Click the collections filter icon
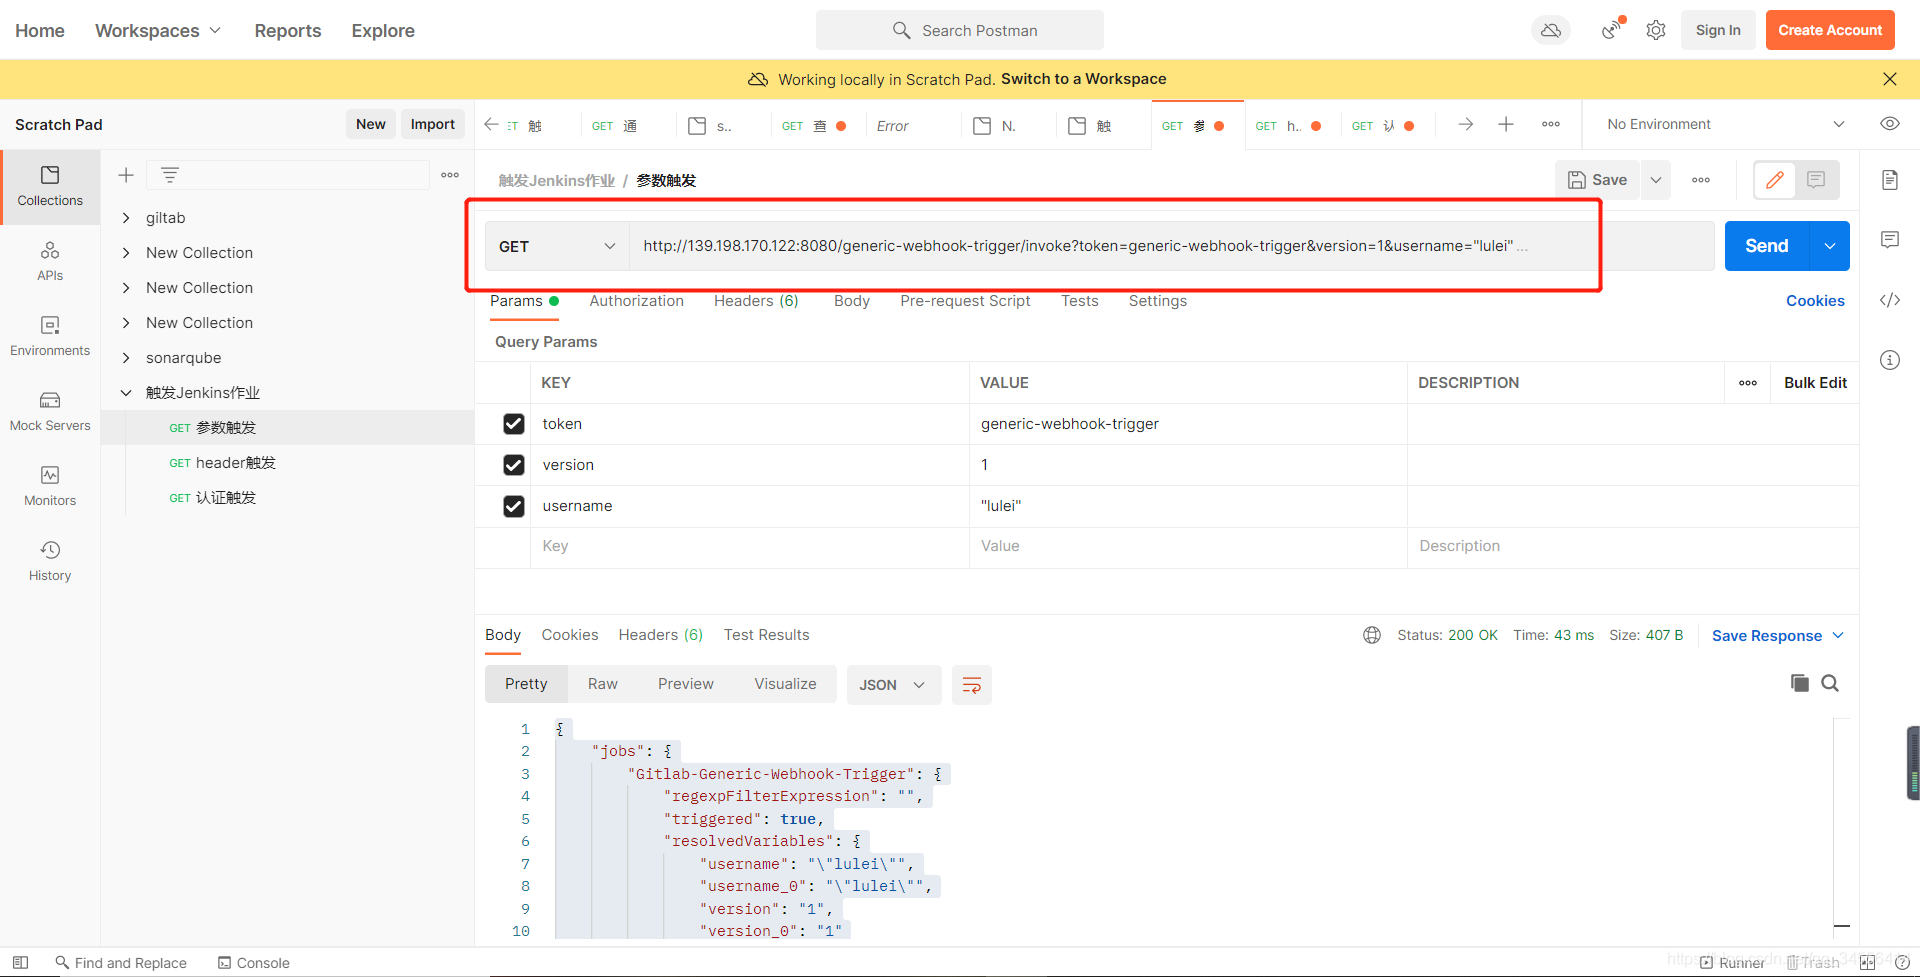This screenshot has width=1920, height=977. coord(170,175)
